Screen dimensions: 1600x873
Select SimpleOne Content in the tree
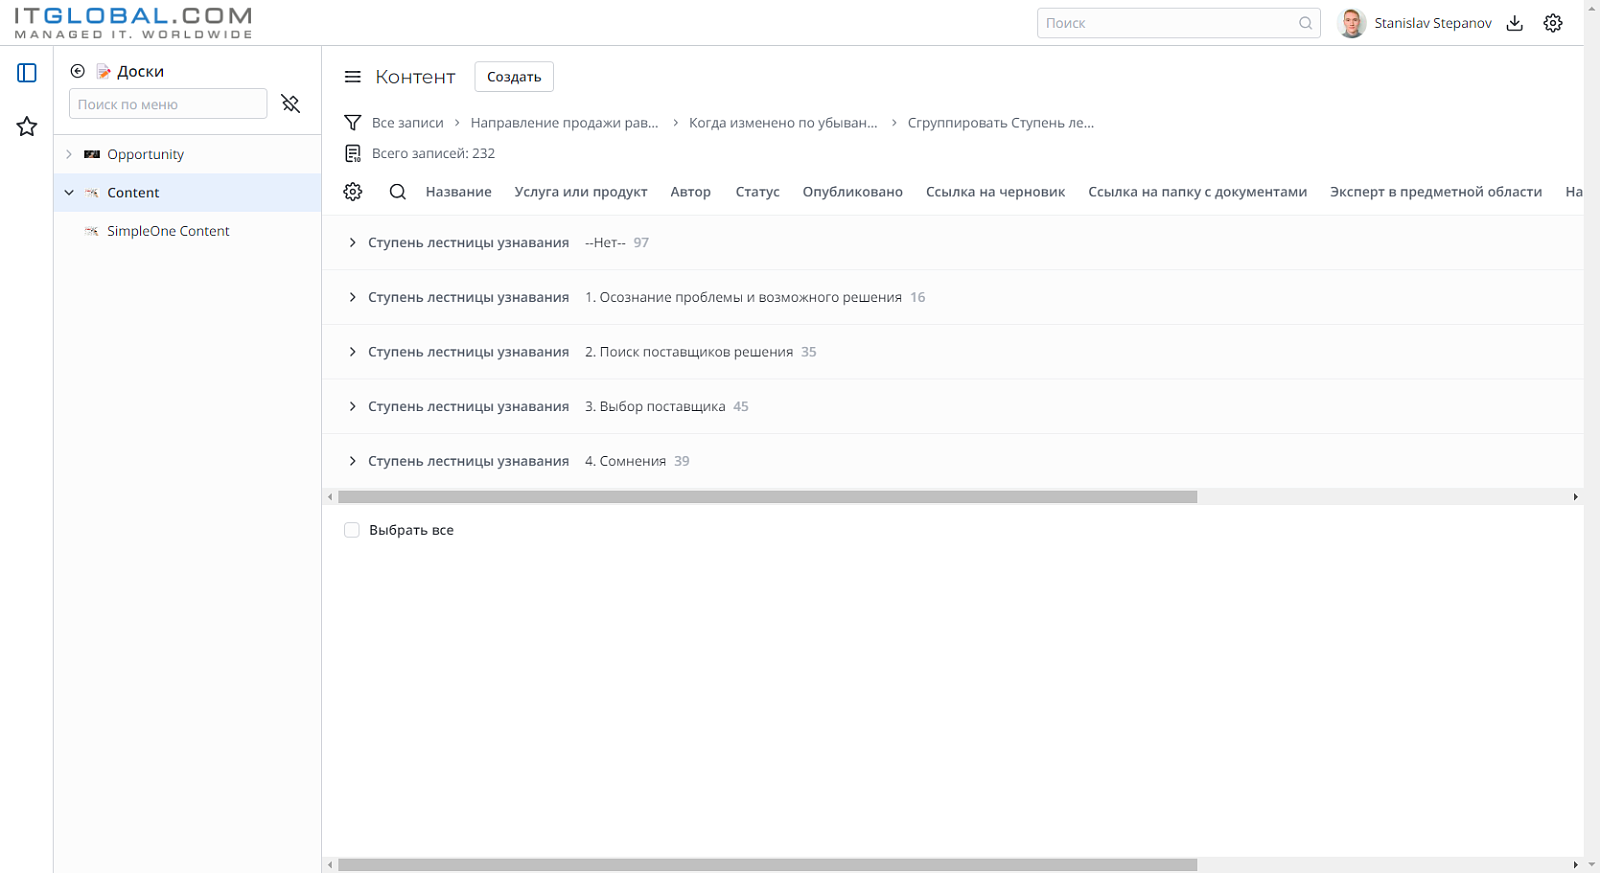tap(168, 231)
